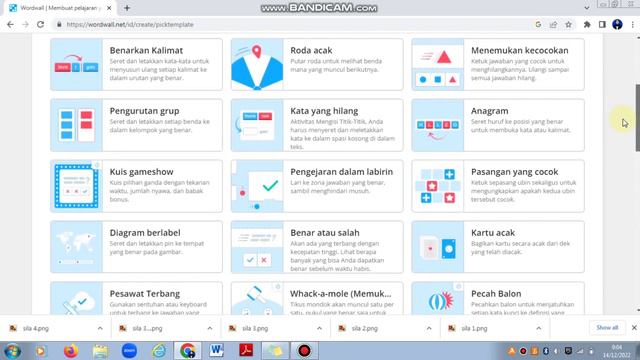Launch Firefox from the taskbar

click(71, 351)
